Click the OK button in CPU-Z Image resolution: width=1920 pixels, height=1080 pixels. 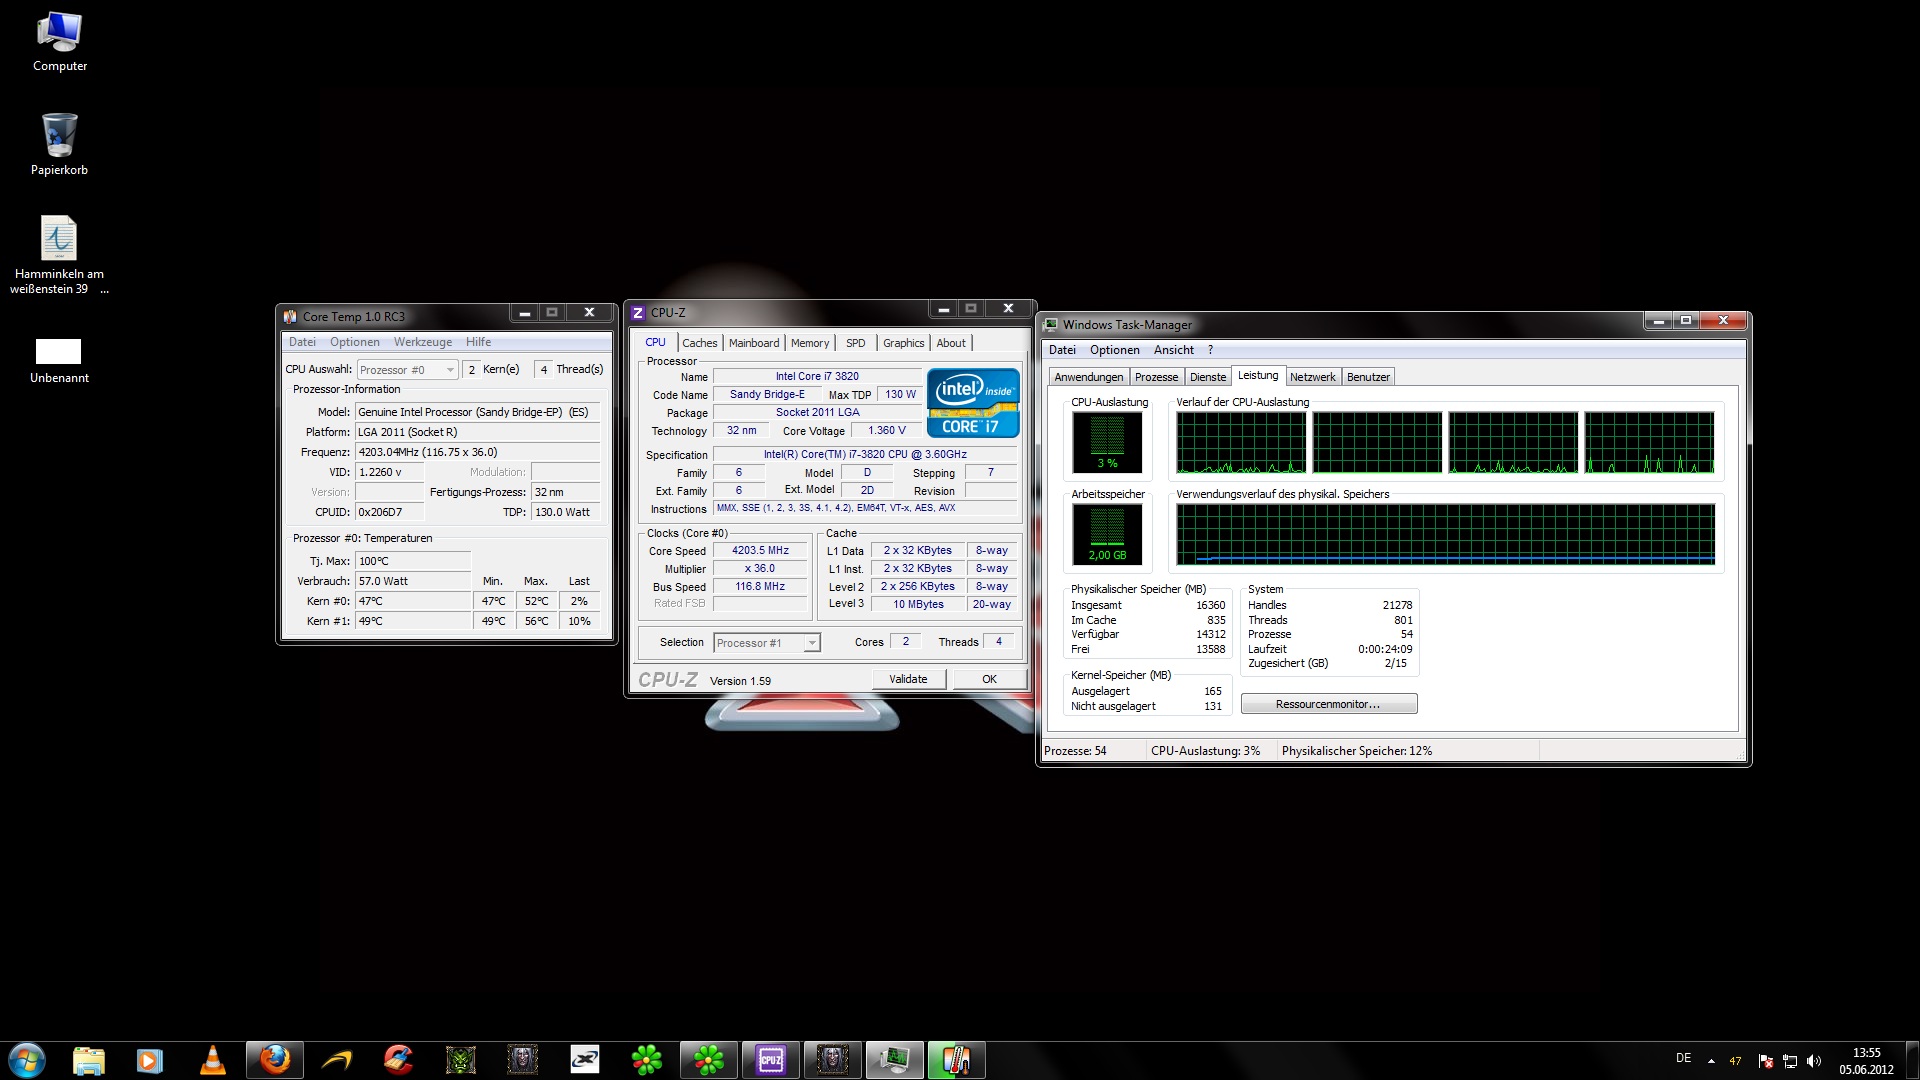pyautogui.click(x=989, y=679)
